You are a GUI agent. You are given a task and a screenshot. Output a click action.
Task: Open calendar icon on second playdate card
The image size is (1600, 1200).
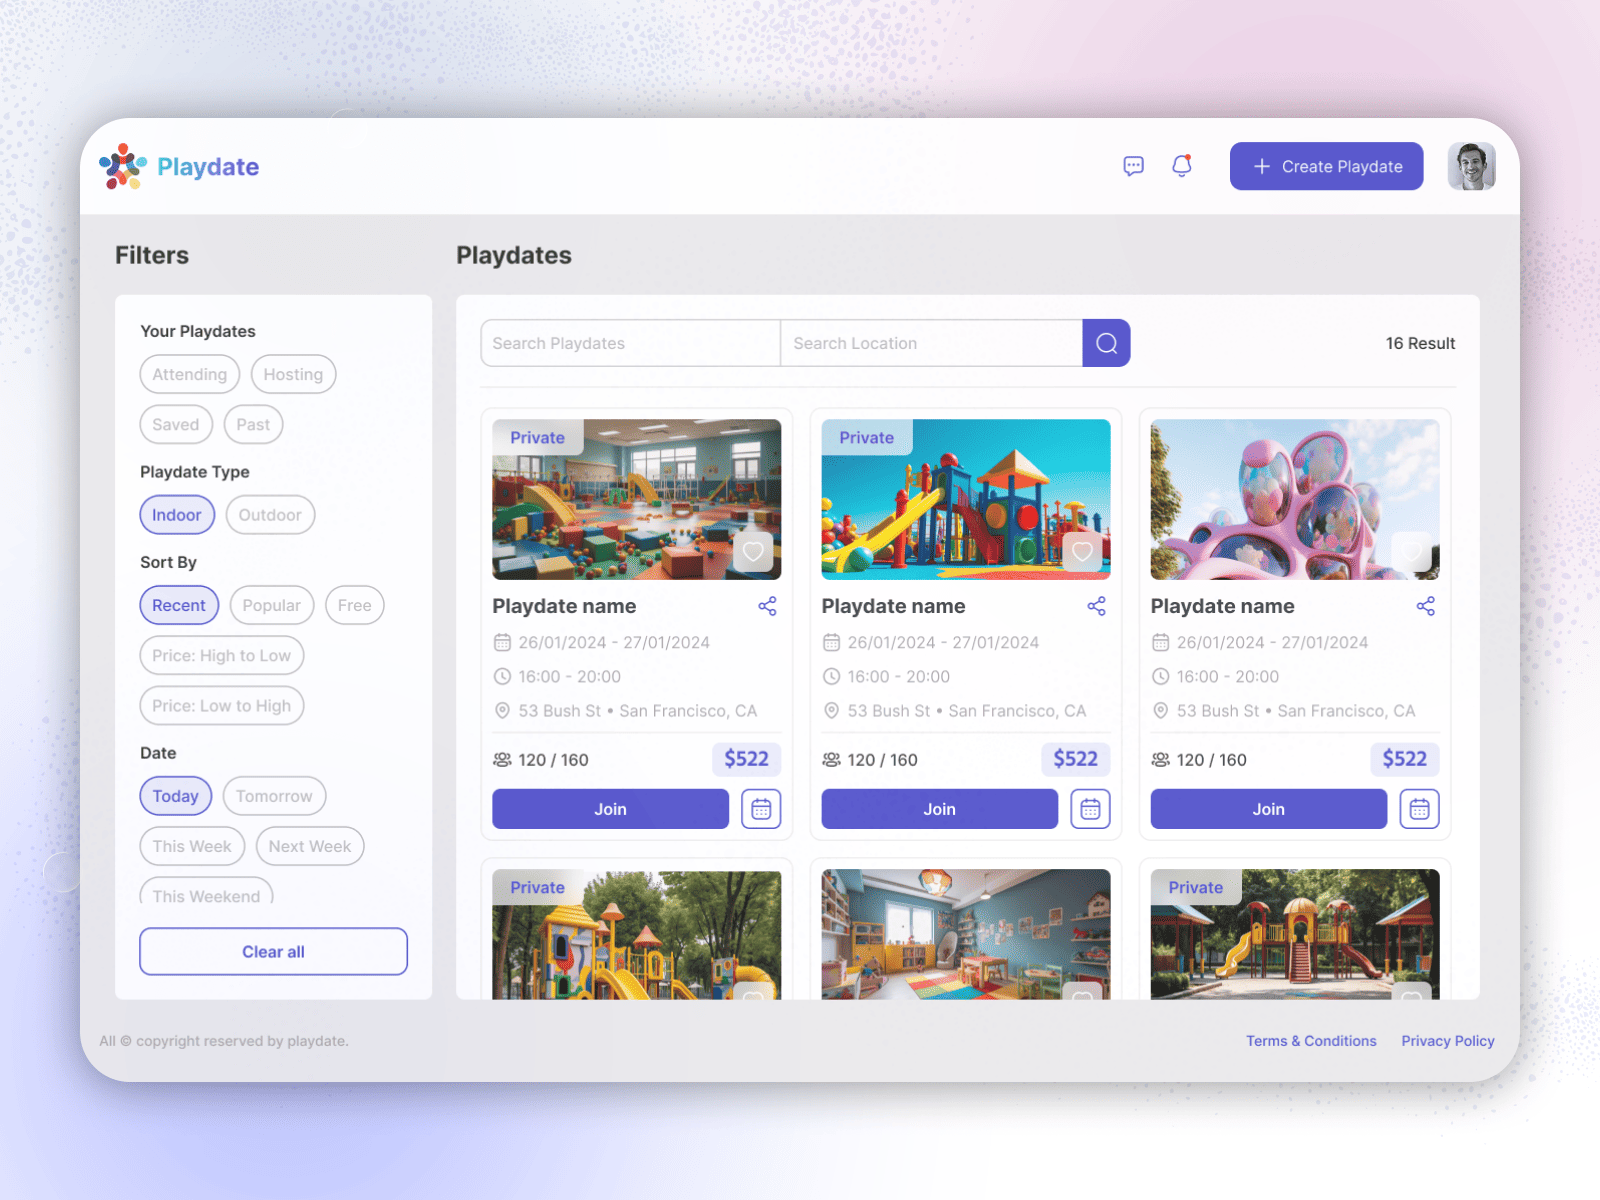pos(1090,809)
